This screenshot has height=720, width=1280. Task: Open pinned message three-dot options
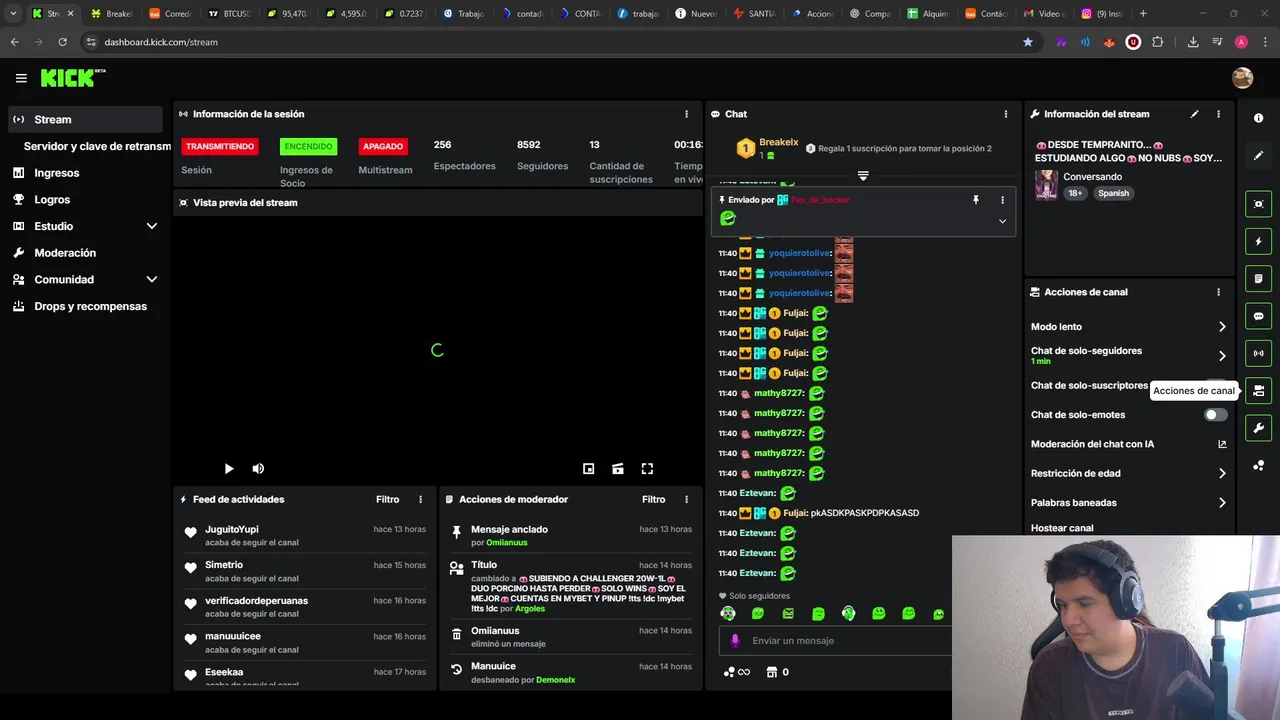tap(1002, 200)
